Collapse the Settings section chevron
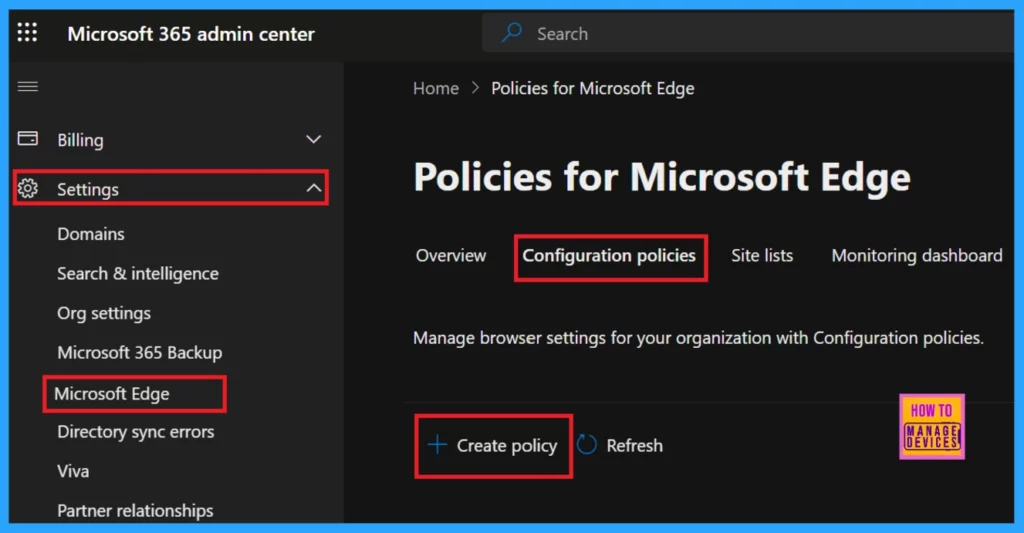The width and height of the screenshot is (1024, 533). [313, 188]
